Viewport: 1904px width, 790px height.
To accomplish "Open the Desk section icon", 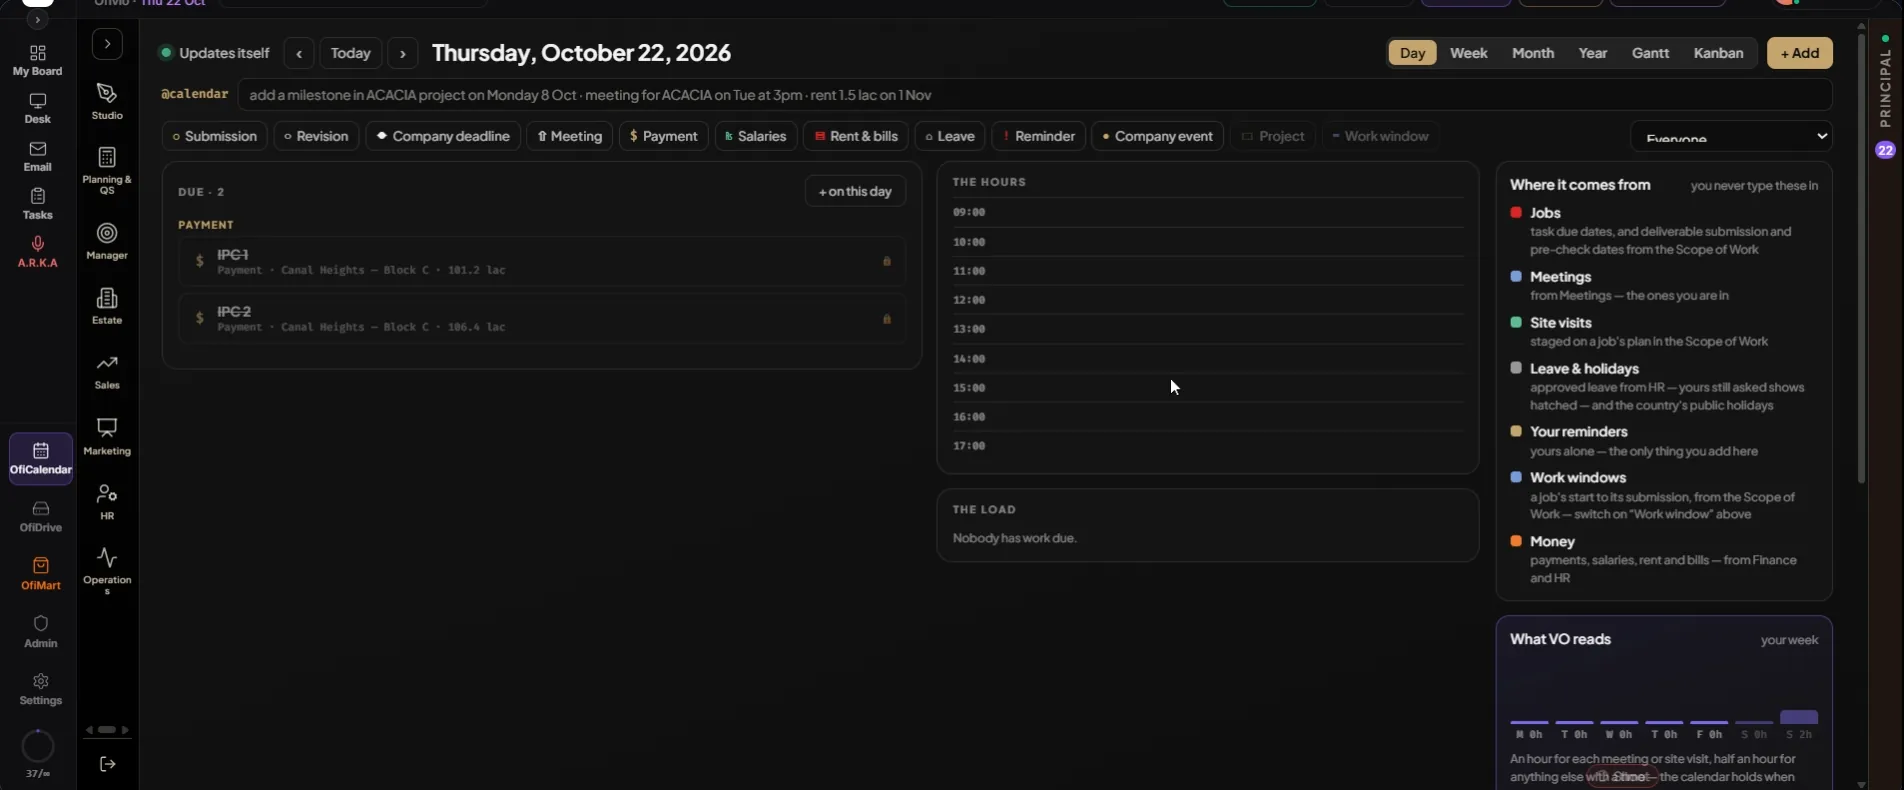I will tap(38, 108).
